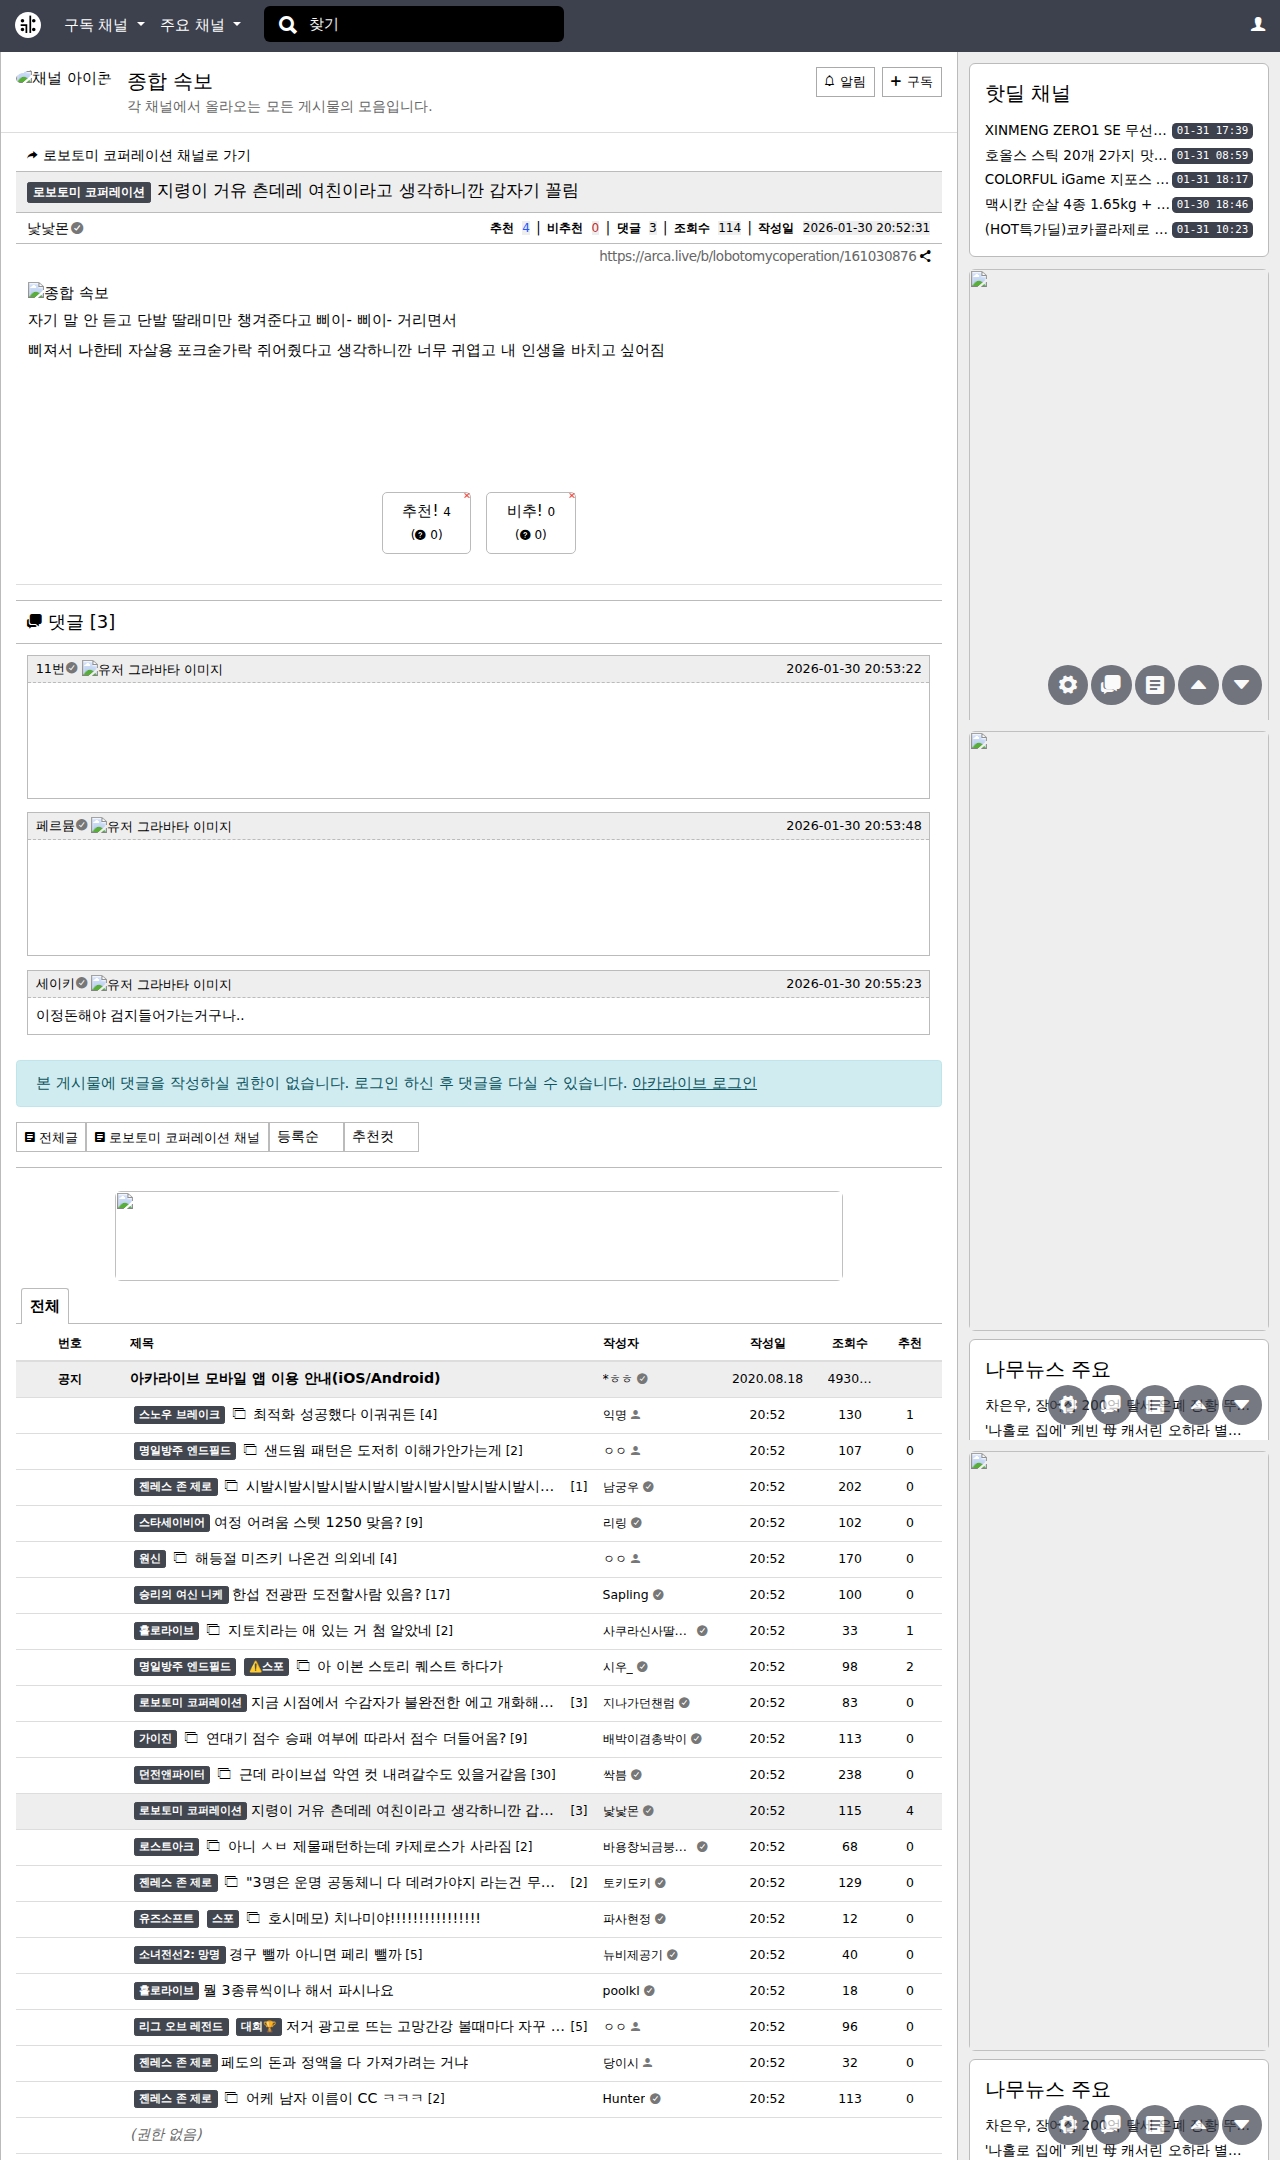1280x2160 pixels.
Task: Open notice 아카라이브 모바일 앱 이용 안내
Action: pyautogui.click(x=285, y=1378)
